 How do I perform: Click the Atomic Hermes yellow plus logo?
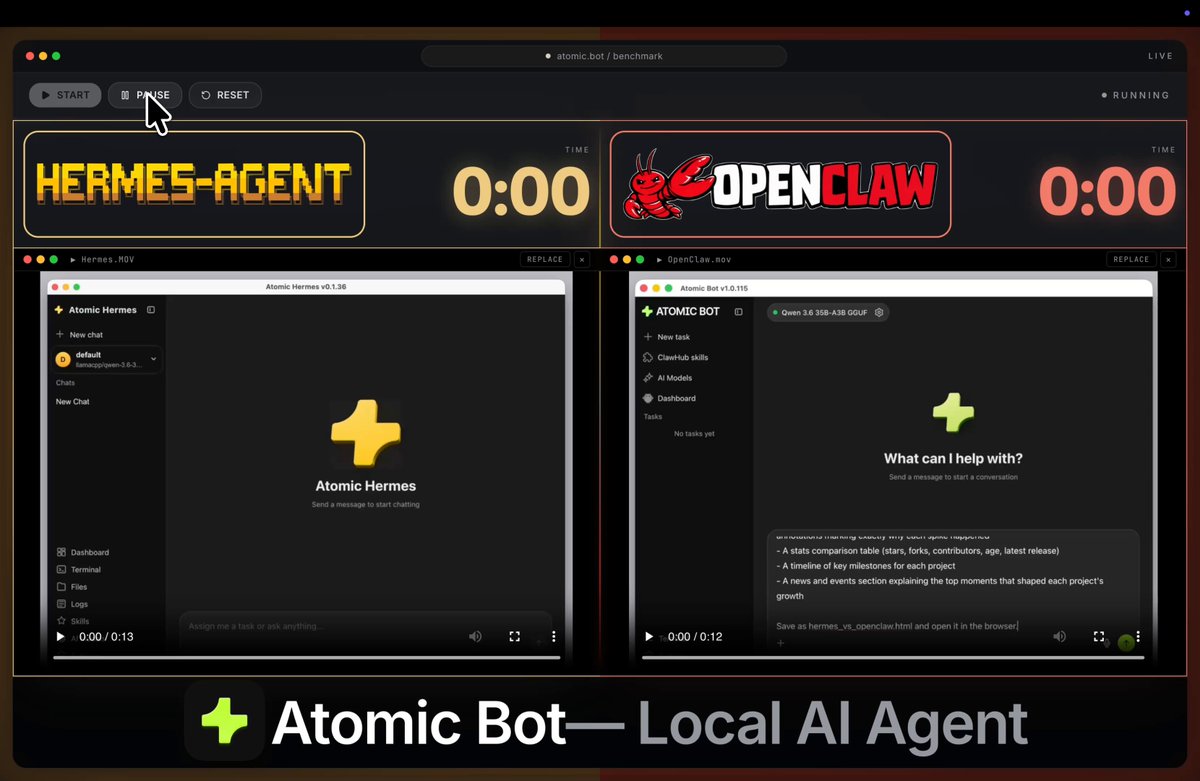pos(365,435)
